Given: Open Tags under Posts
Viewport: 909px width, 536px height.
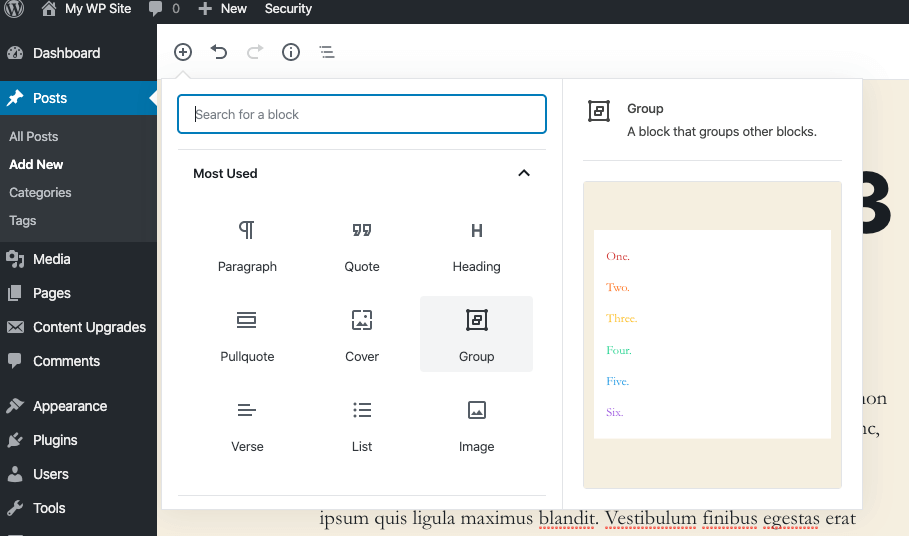Looking at the screenshot, I should (23, 221).
